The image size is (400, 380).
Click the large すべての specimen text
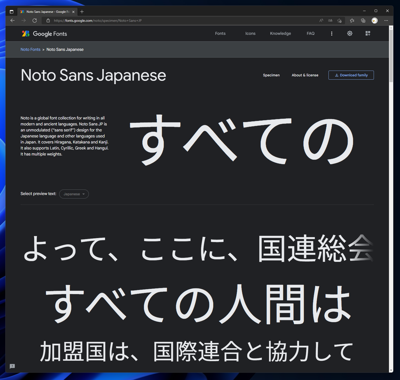[242, 139]
